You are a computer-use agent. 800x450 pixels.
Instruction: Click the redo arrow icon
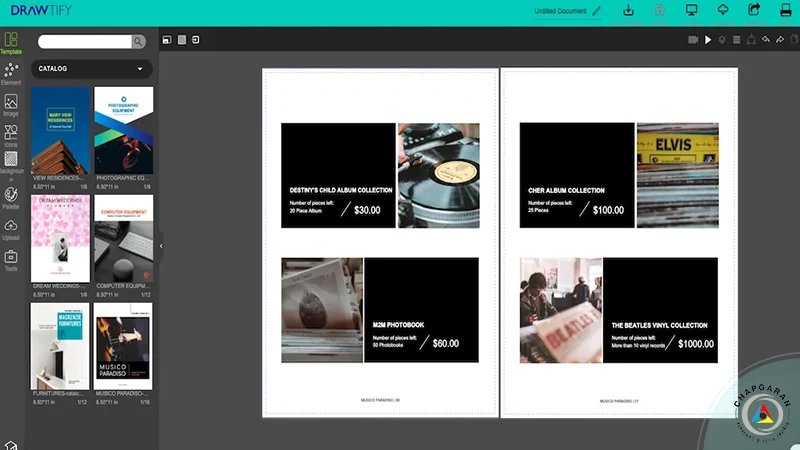point(780,39)
